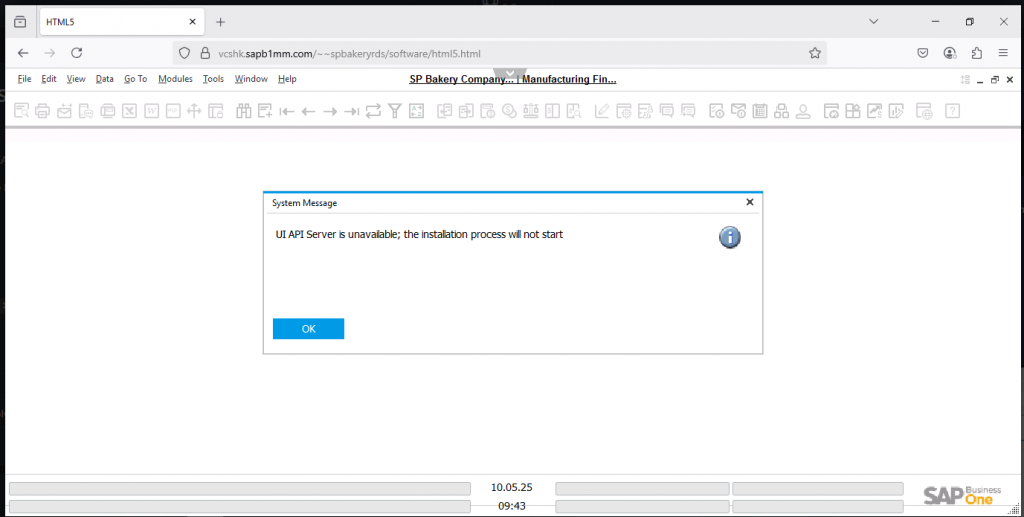The height and width of the screenshot is (517, 1024).
Task: Go to the next record arrow
Action: click(x=330, y=112)
